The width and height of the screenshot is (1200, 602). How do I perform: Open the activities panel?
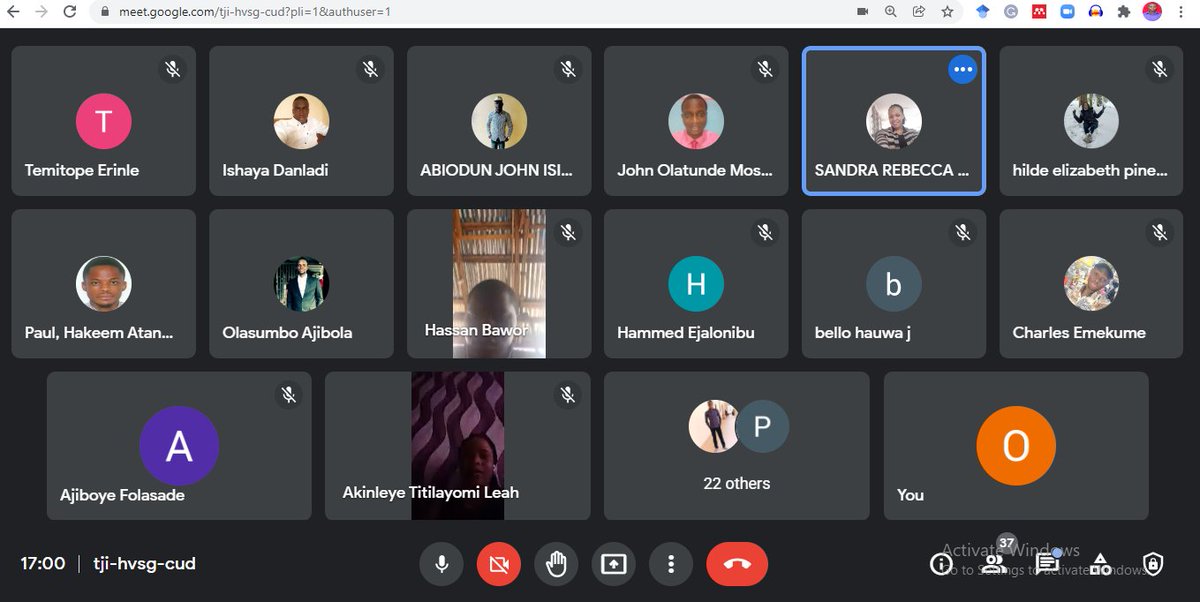tap(1101, 564)
